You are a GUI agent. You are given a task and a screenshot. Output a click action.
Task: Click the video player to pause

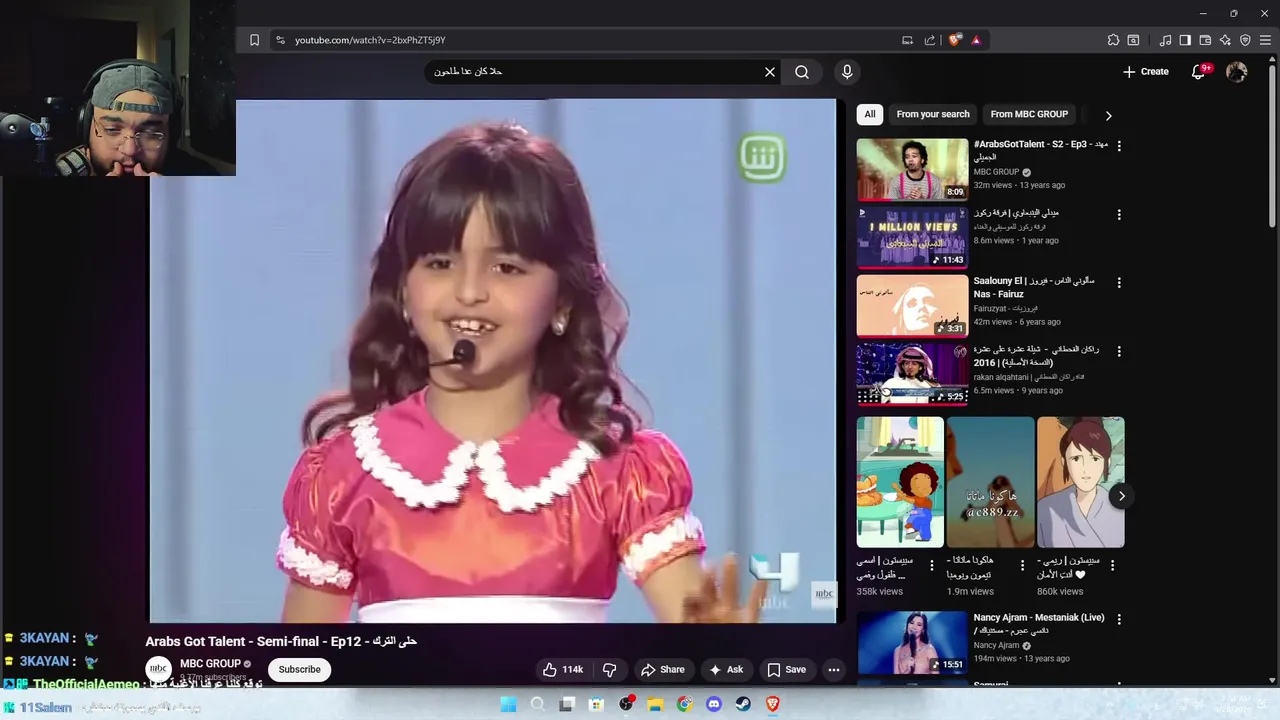tap(492, 360)
